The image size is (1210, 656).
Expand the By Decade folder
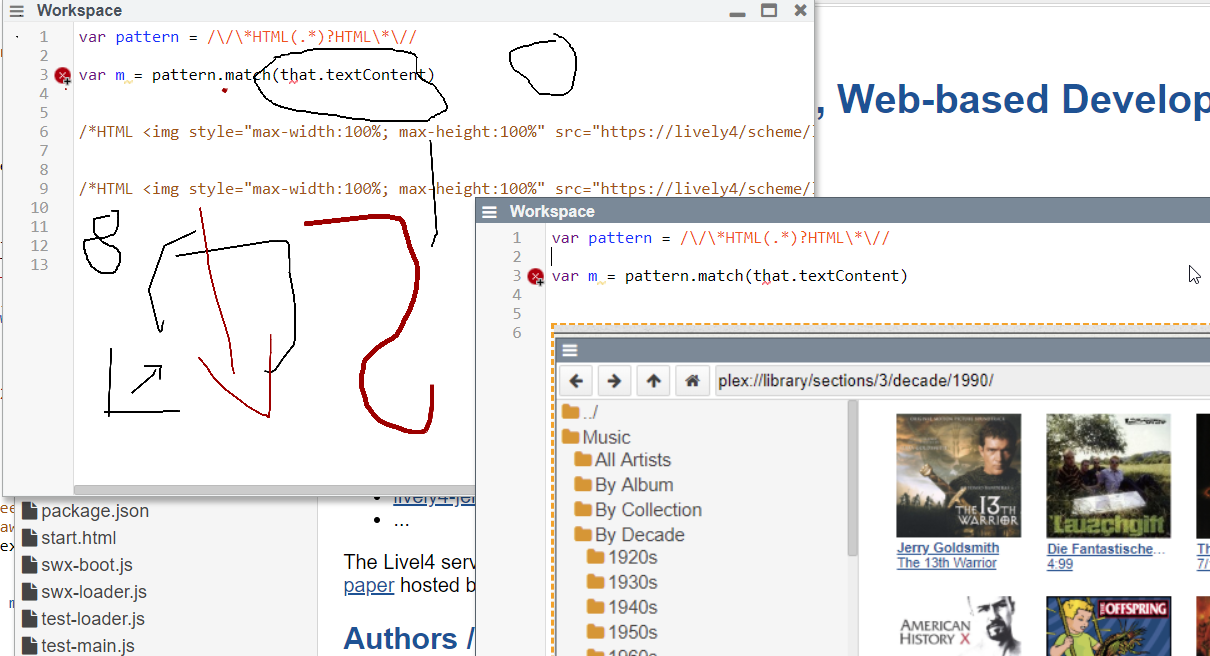638,535
